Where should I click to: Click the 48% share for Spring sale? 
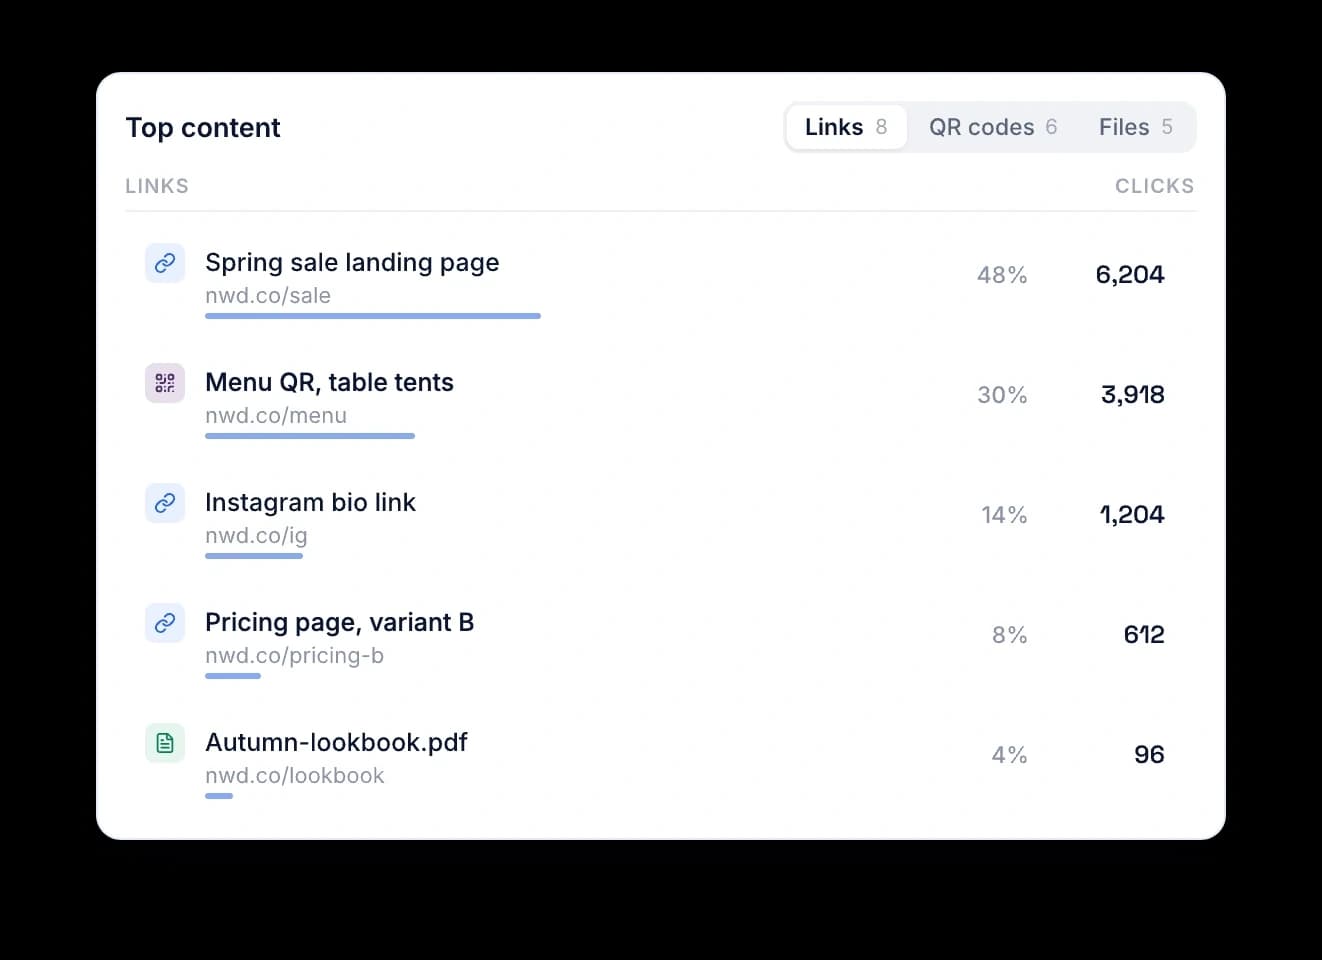click(1002, 275)
